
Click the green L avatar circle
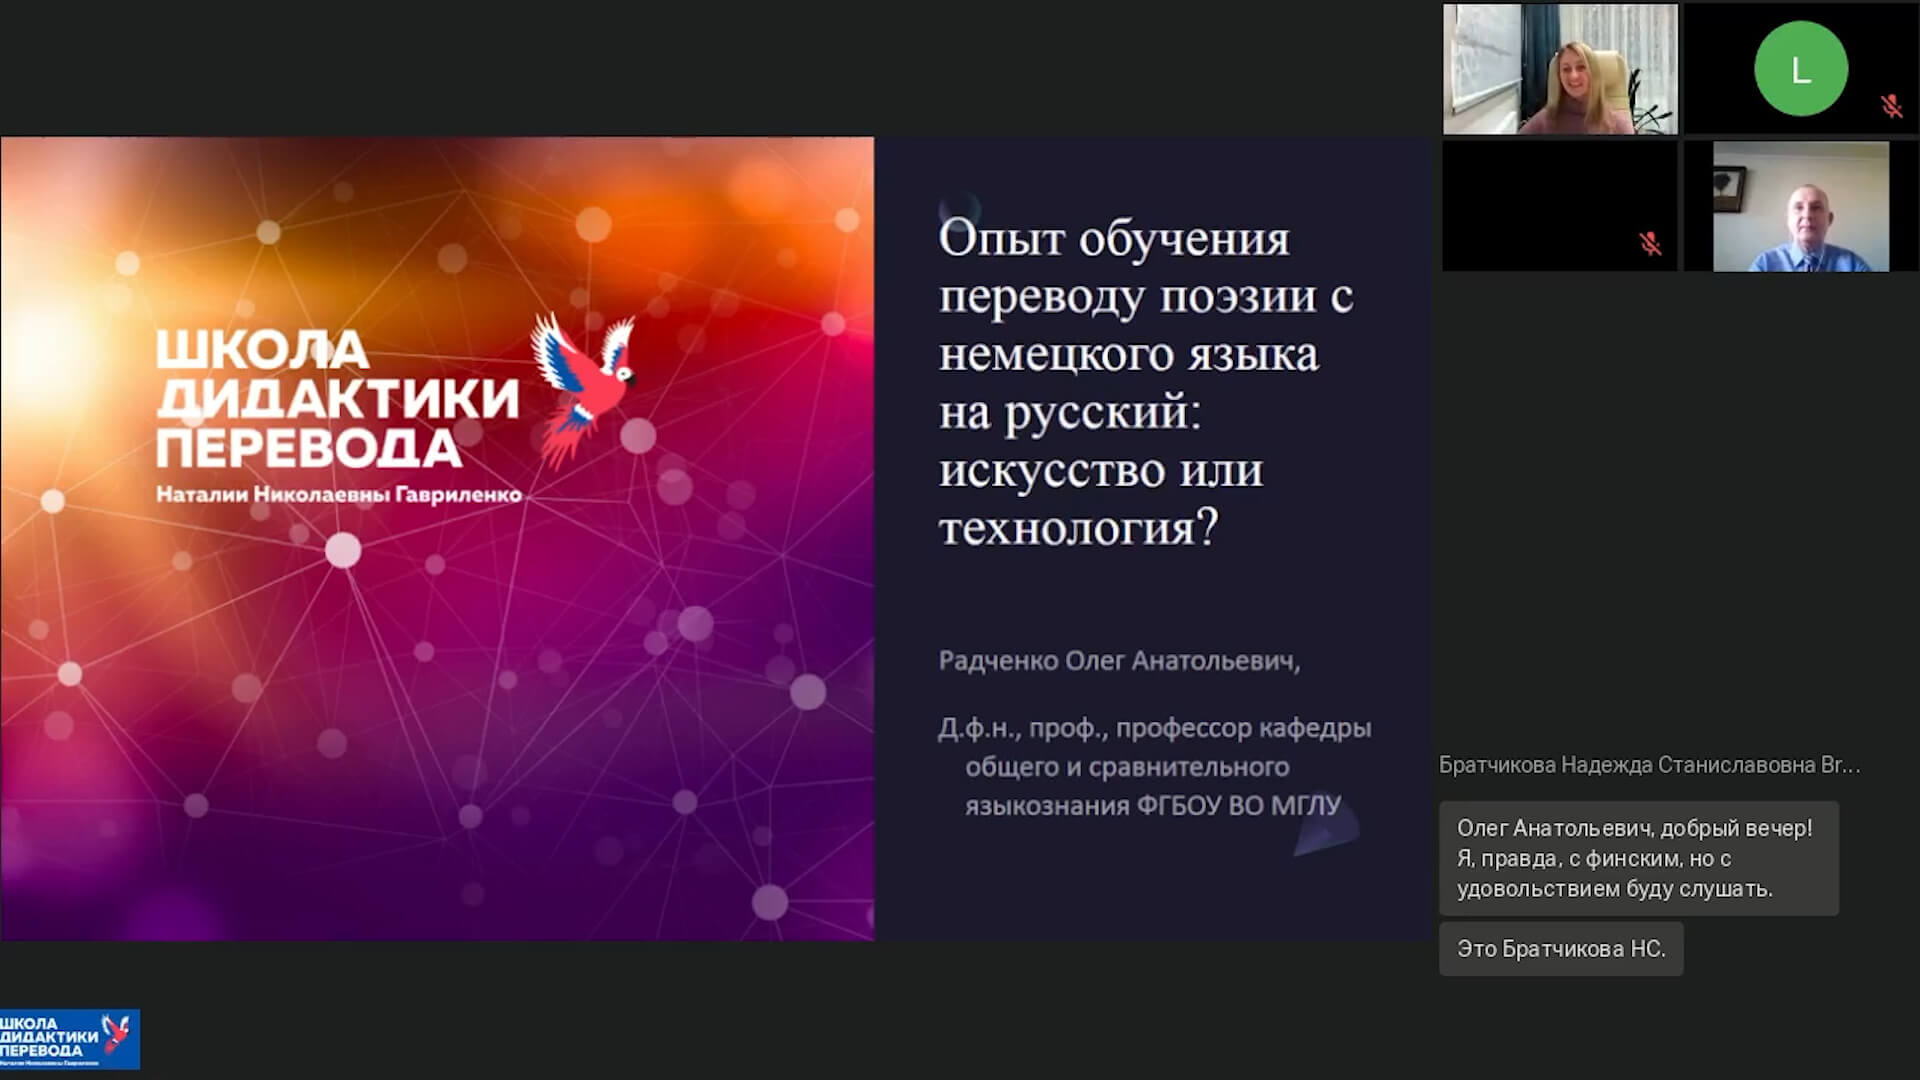[1800, 69]
